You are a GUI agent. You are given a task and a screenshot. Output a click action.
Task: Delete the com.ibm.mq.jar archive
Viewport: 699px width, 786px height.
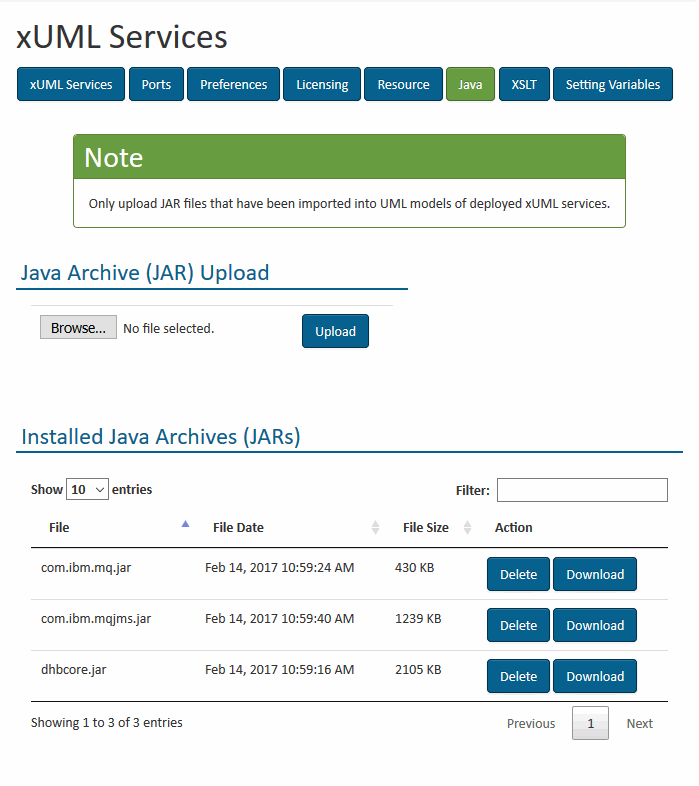coord(518,575)
